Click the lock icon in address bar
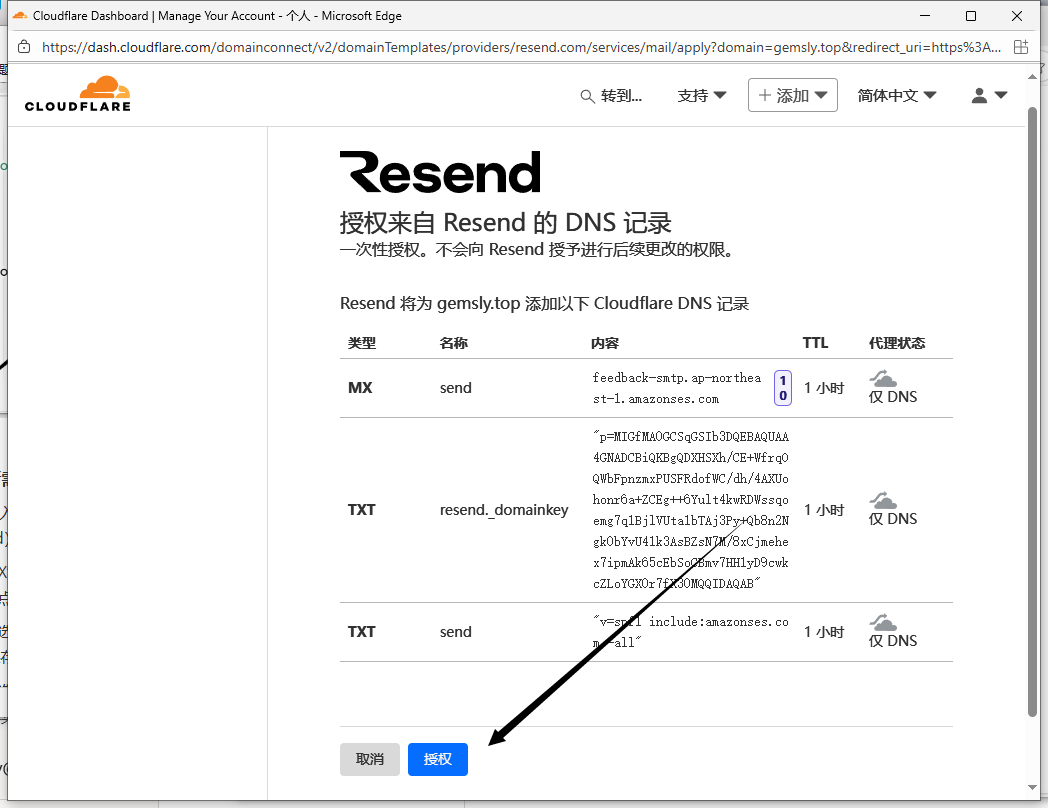Screen dimensions: 1048x808 pos(24,47)
